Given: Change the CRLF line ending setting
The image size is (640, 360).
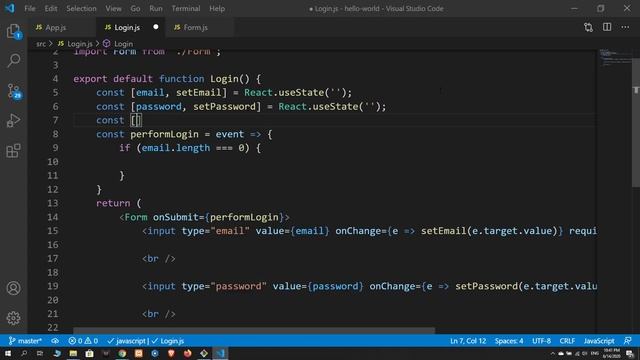Looking at the screenshot, I should click(567, 341).
